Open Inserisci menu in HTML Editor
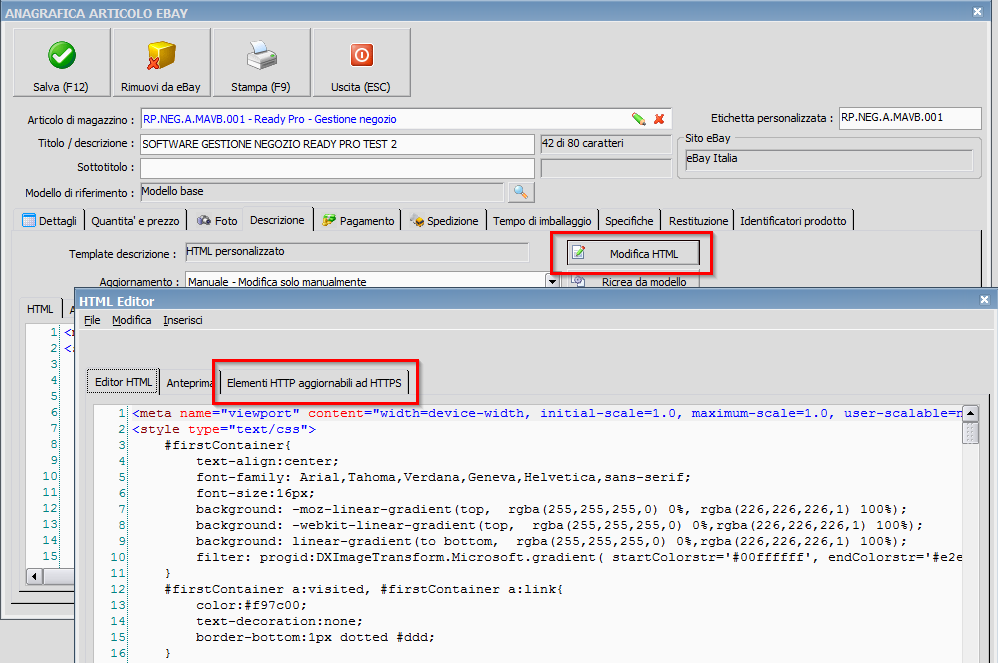 (183, 320)
